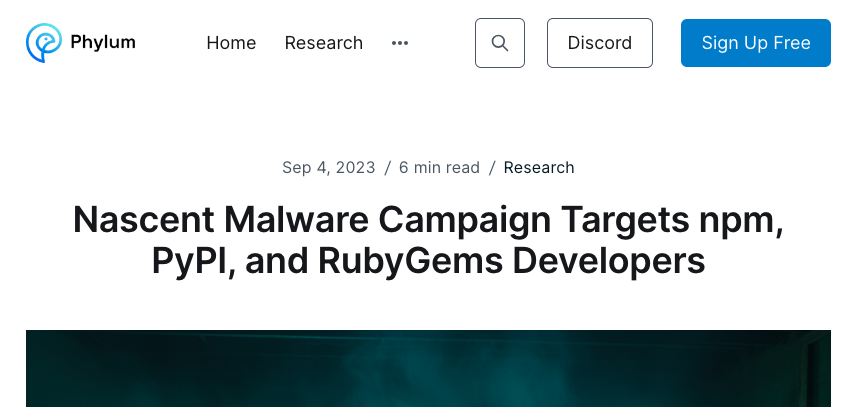Click the Discord button
This screenshot has height=407, width=854.
(x=599, y=43)
